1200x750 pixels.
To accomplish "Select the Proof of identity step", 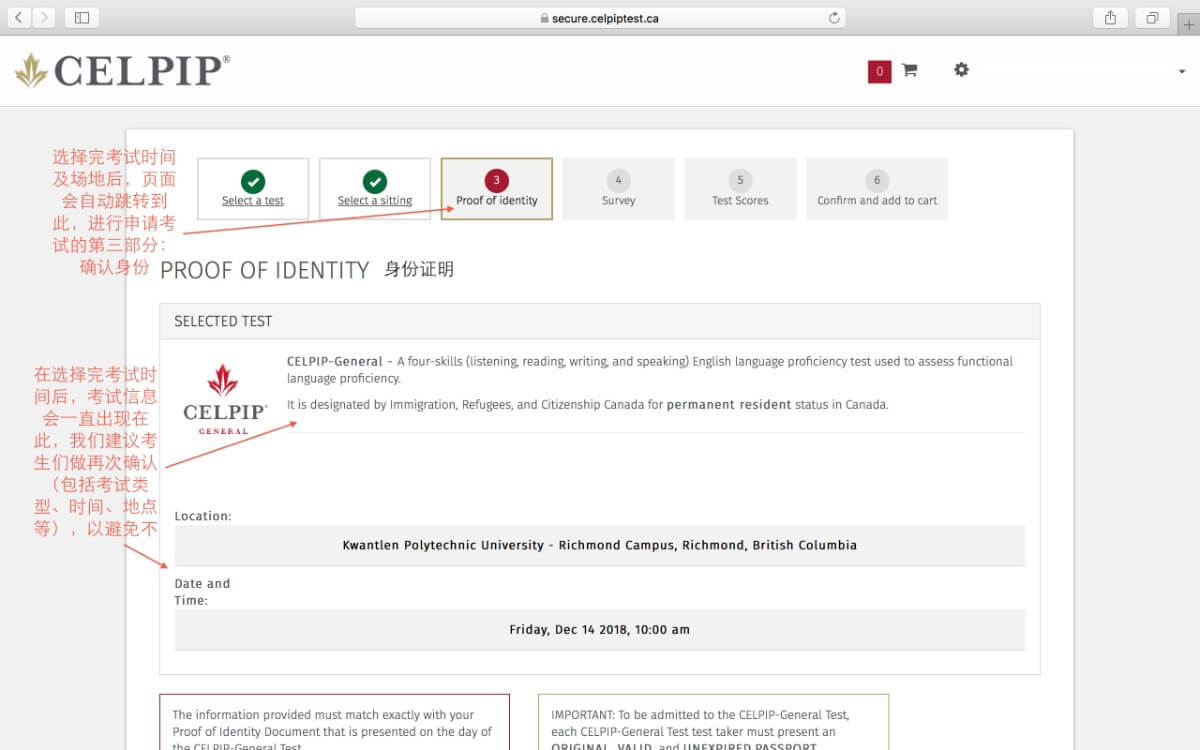I will click(x=497, y=189).
